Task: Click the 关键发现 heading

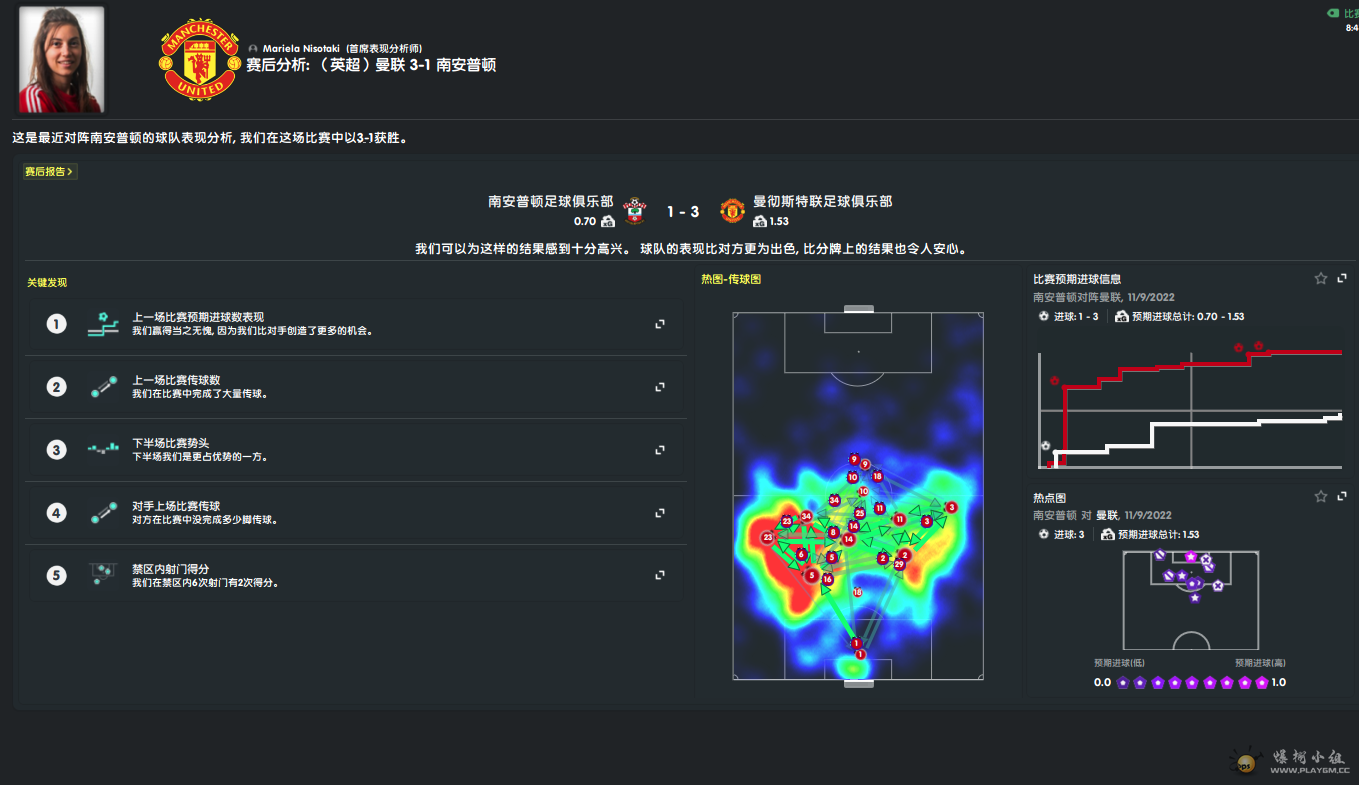Action: [x=47, y=283]
